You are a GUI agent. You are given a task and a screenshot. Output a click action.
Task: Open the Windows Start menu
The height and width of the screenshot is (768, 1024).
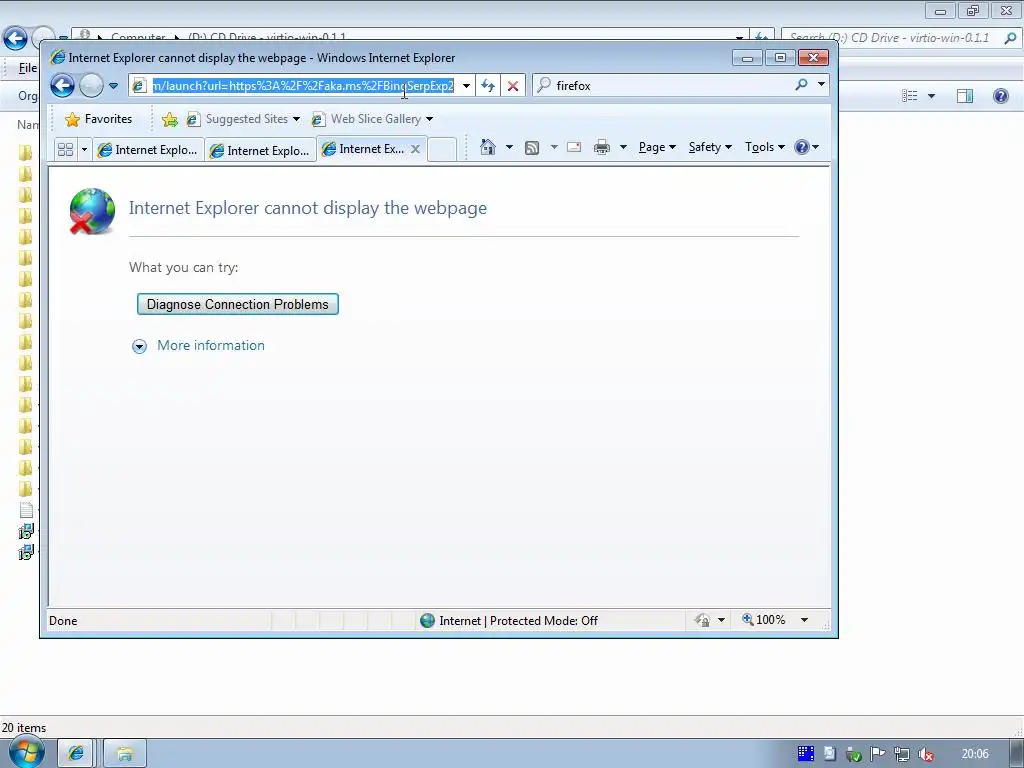26,752
